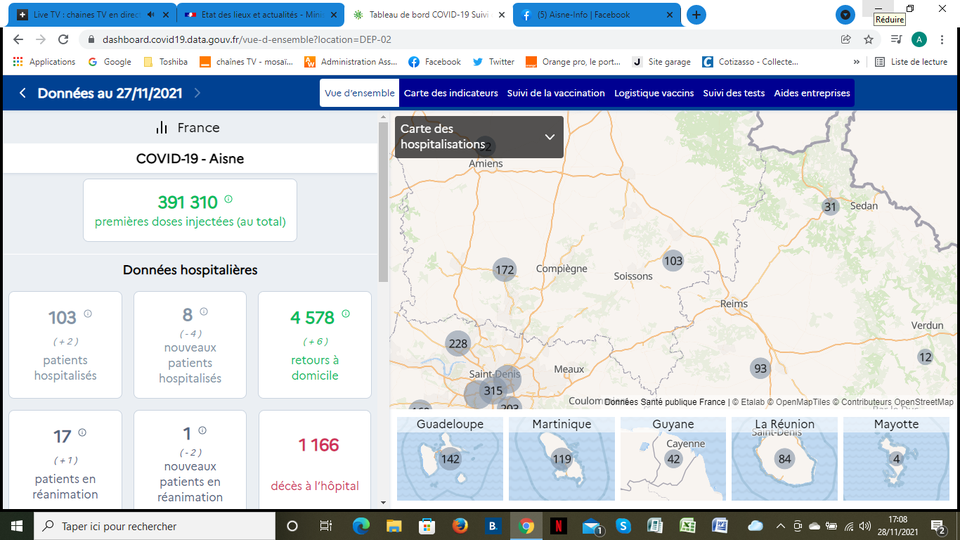Open the media control icon in toolbar
Viewport: 960px width, 540px height.
point(896,39)
